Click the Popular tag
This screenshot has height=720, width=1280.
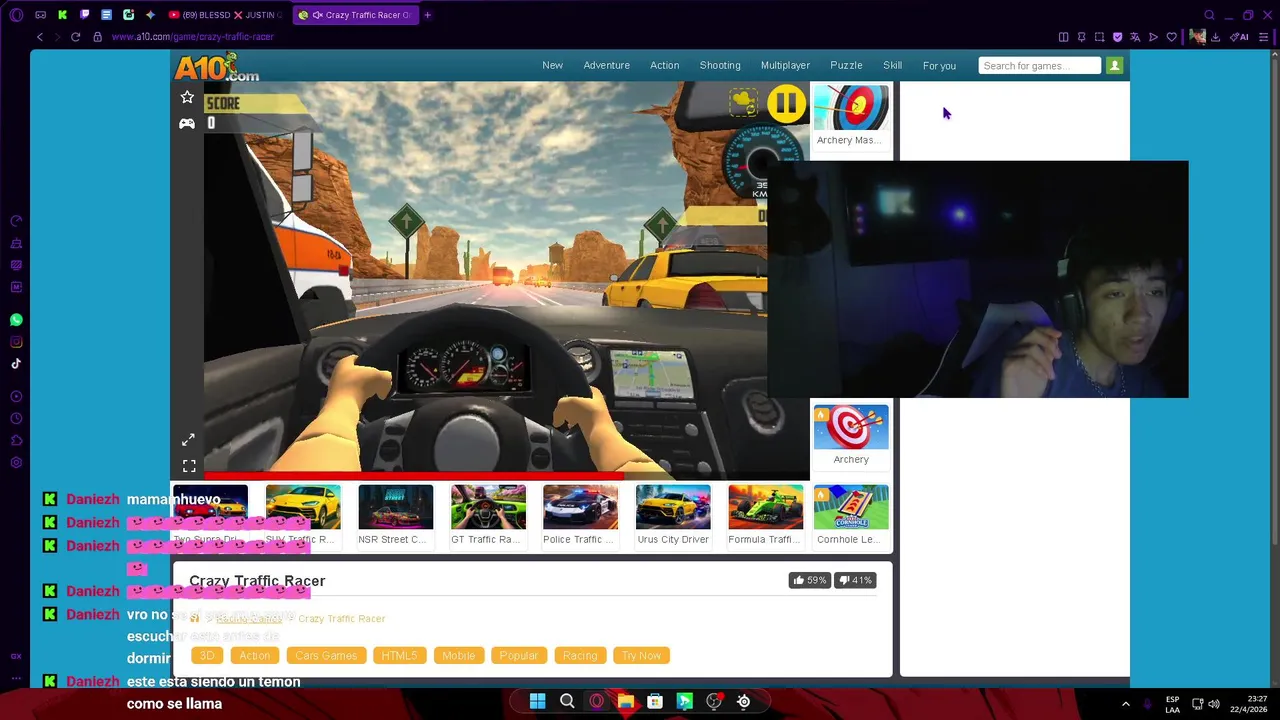tap(519, 655)
